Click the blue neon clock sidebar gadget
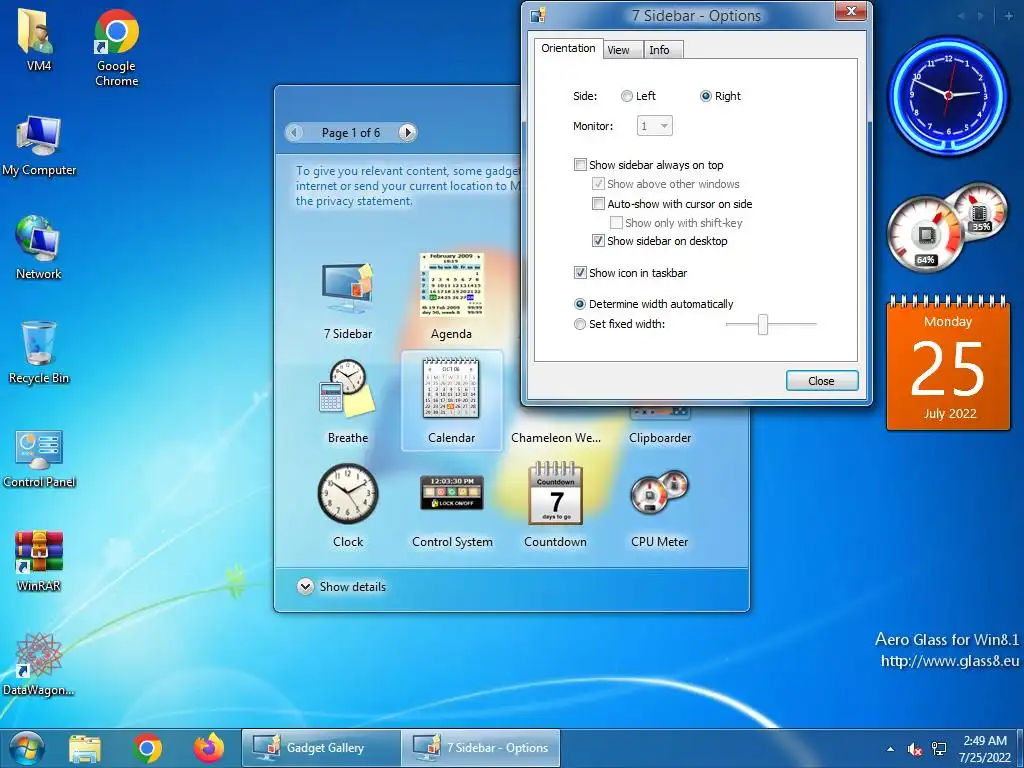 (948, 95)
